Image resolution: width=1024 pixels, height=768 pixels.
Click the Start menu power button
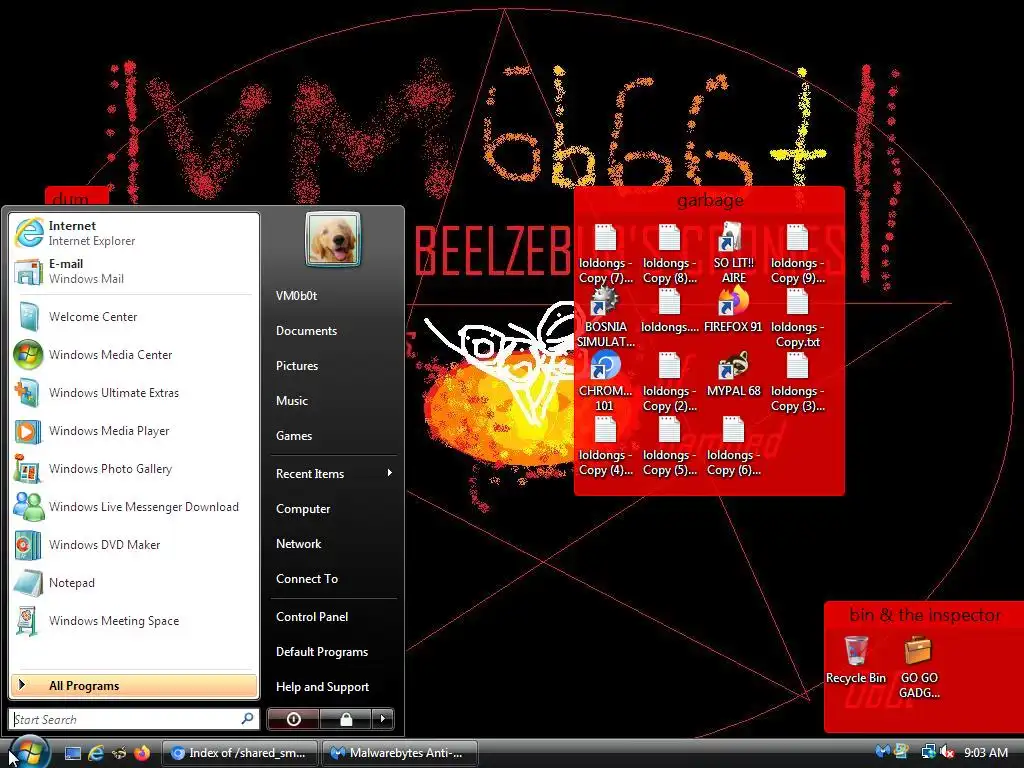(293, 719)
